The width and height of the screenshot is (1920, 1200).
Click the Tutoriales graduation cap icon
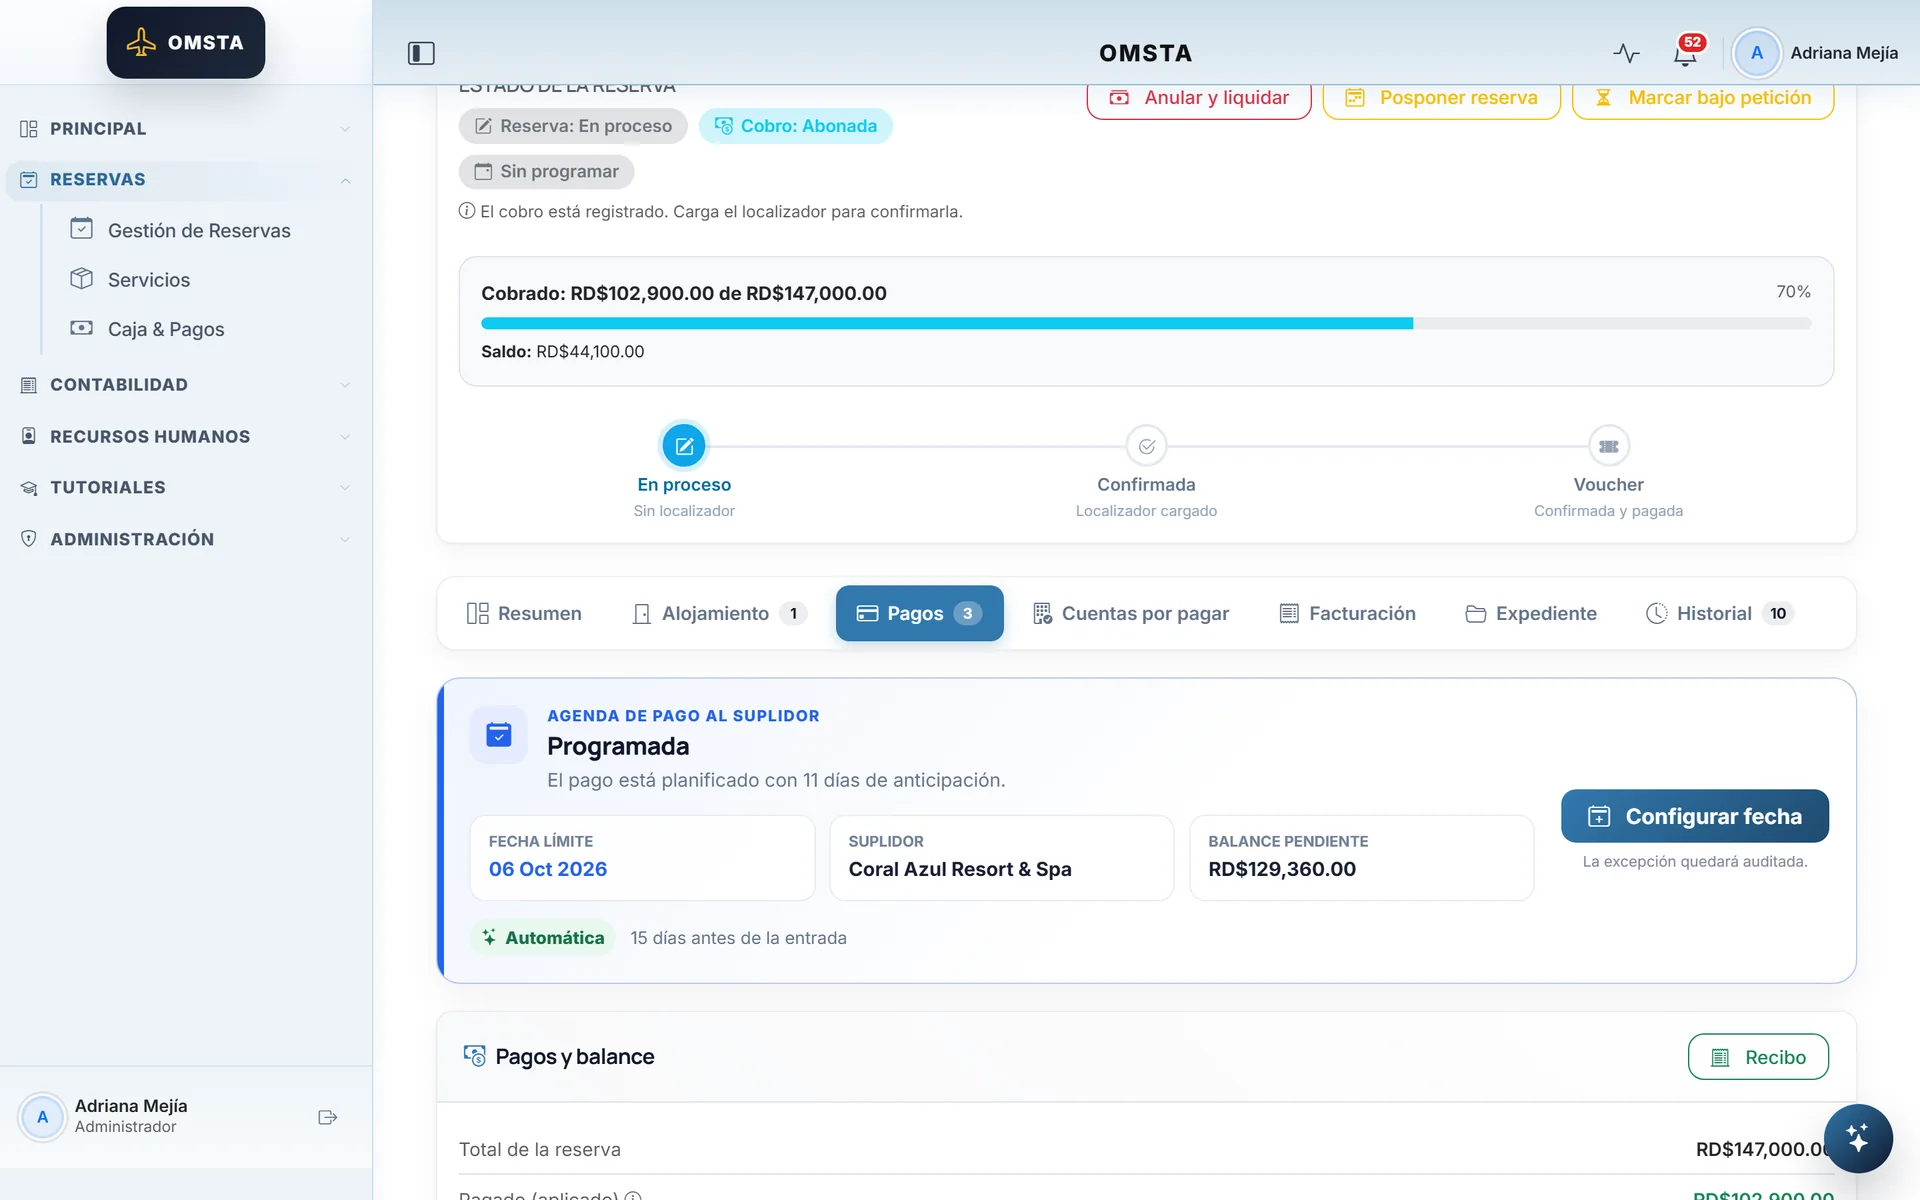[x=29, y=488]
